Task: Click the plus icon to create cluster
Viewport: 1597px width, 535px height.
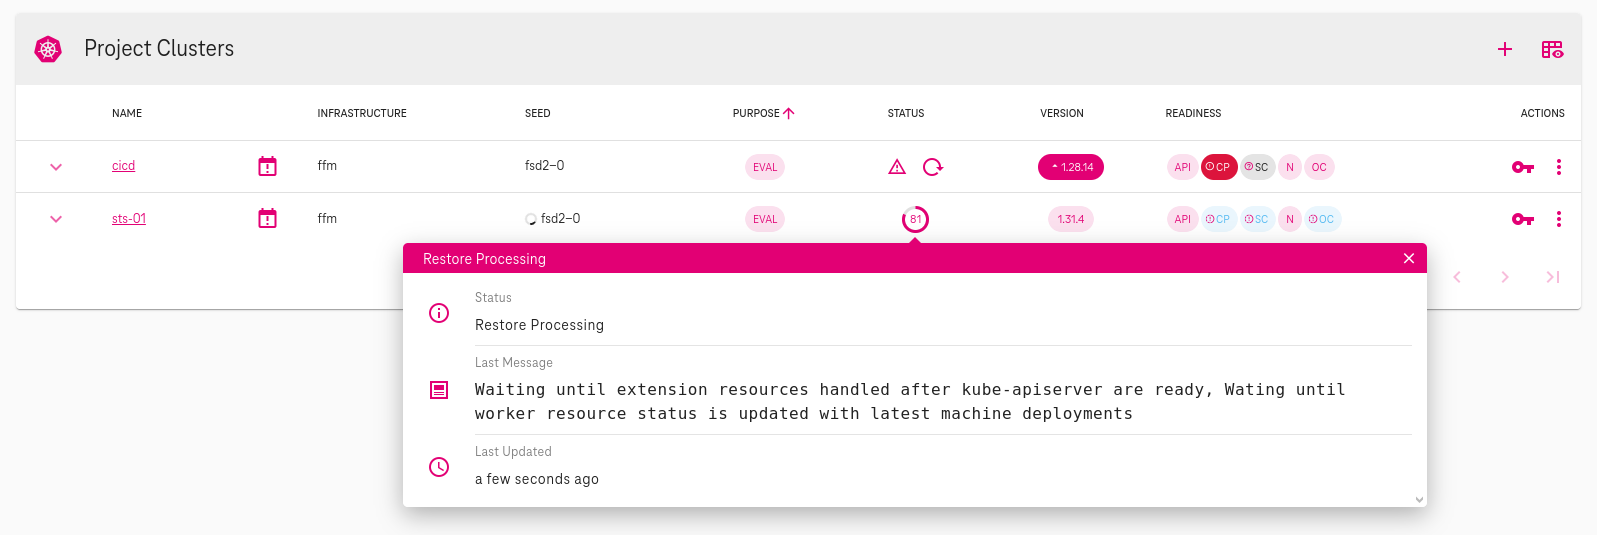Action: pos(1504,49)
